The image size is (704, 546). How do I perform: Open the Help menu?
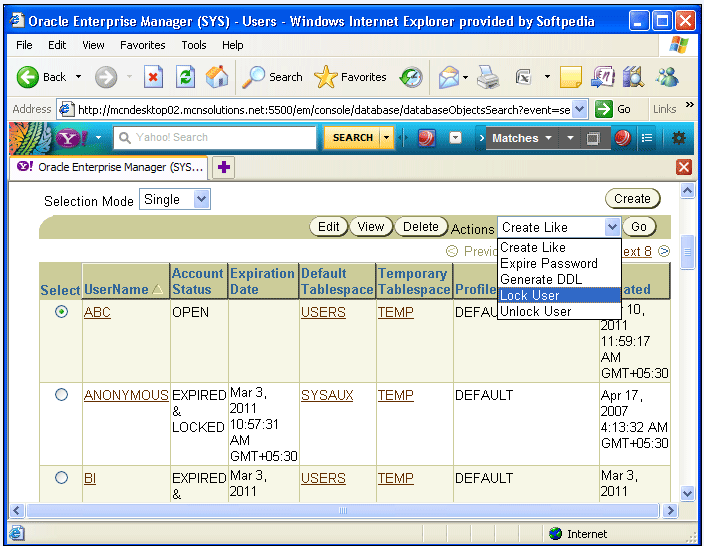(x=233, y=45)
